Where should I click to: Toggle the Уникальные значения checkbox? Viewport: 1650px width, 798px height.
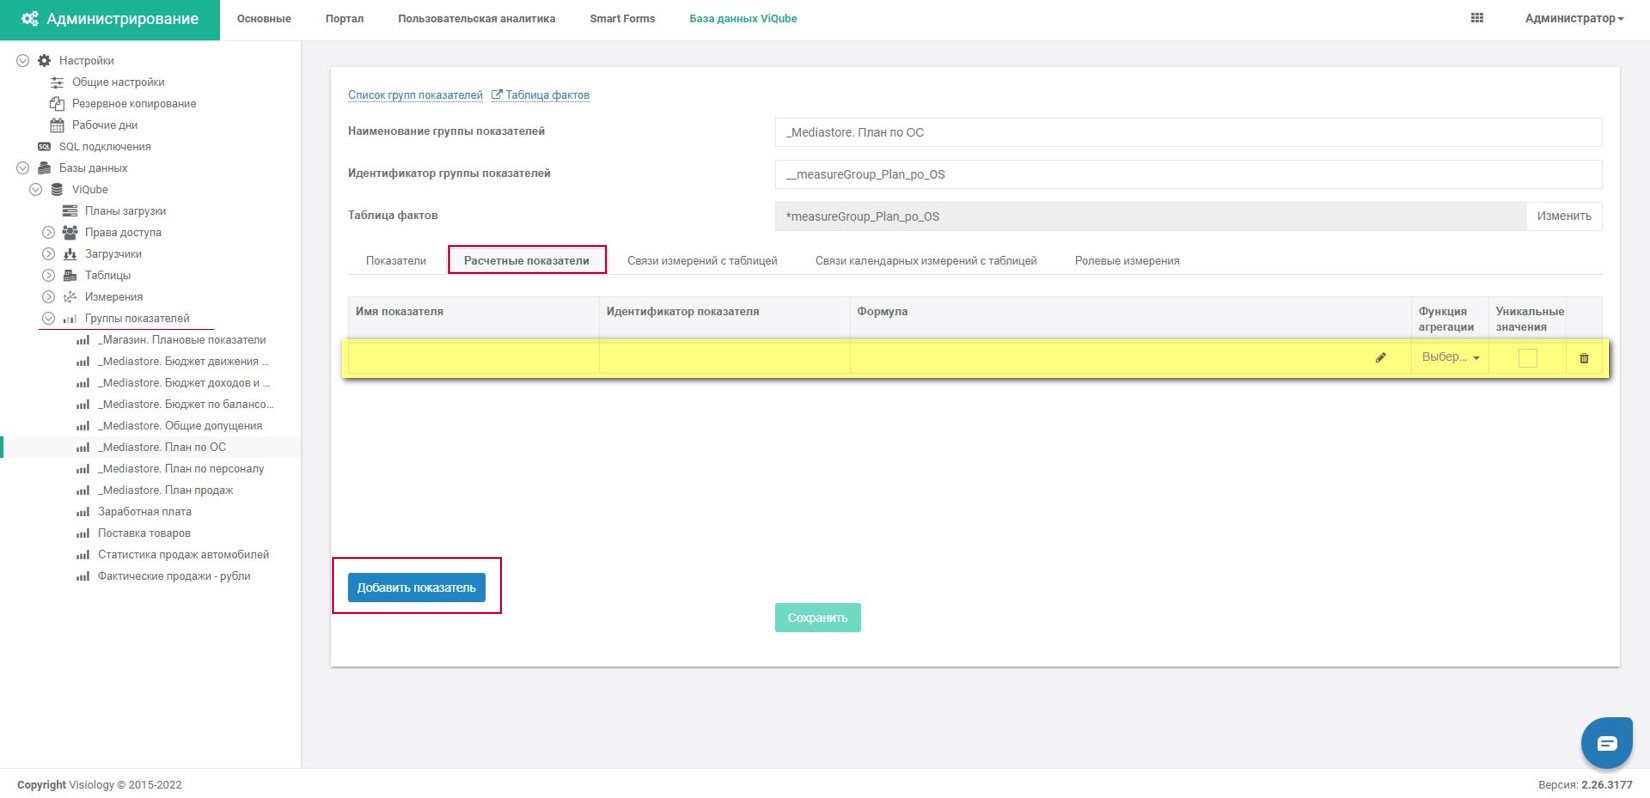(1528, 358)
